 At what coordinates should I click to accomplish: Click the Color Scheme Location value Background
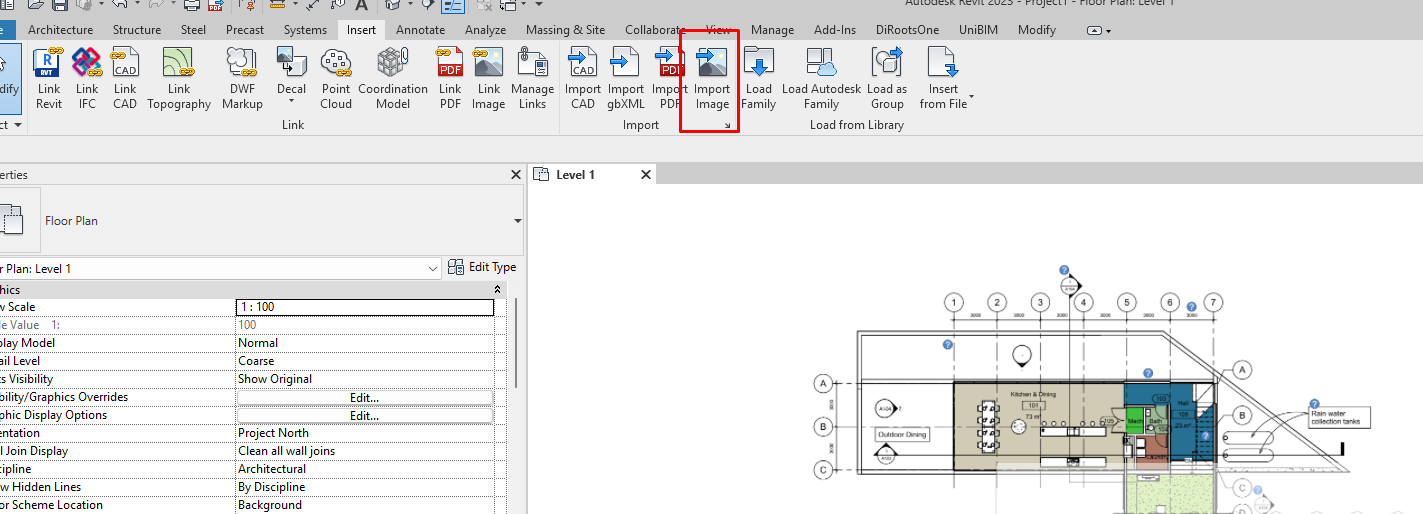click(364, 505)
